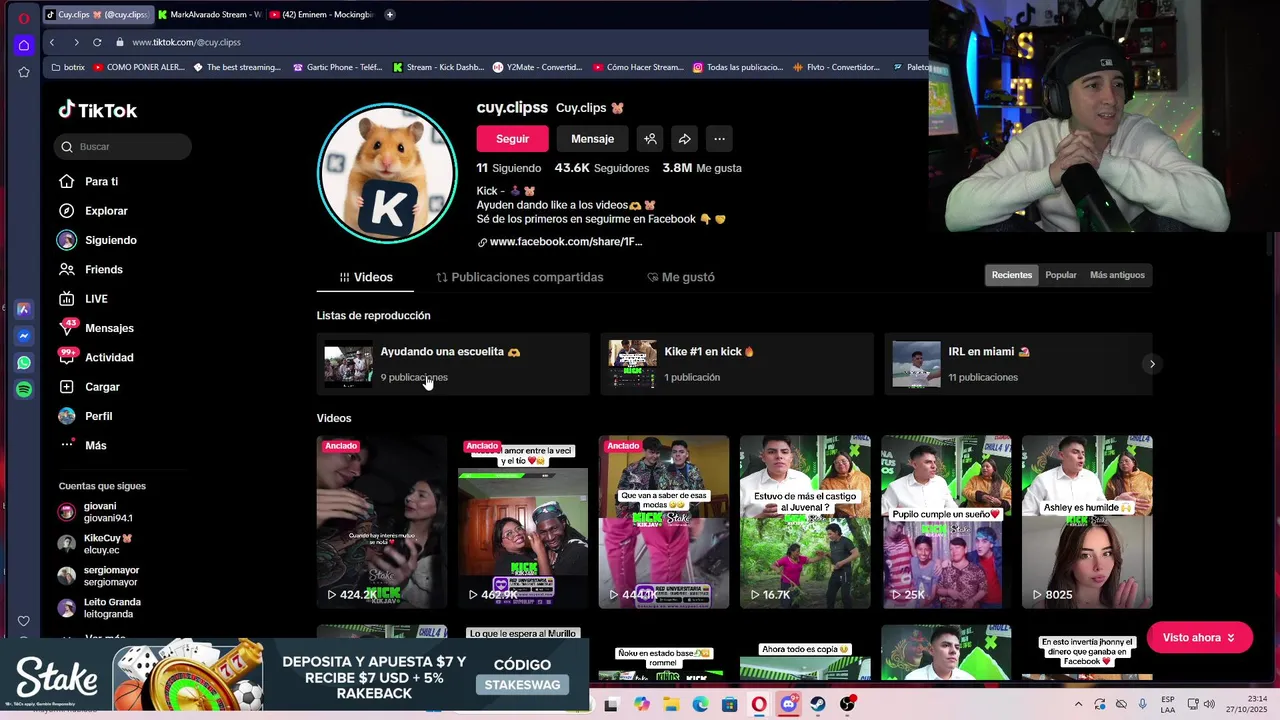The image size is (1280, 720).
Task: Open Messenger in Opera sidebar
Action: 24,336
